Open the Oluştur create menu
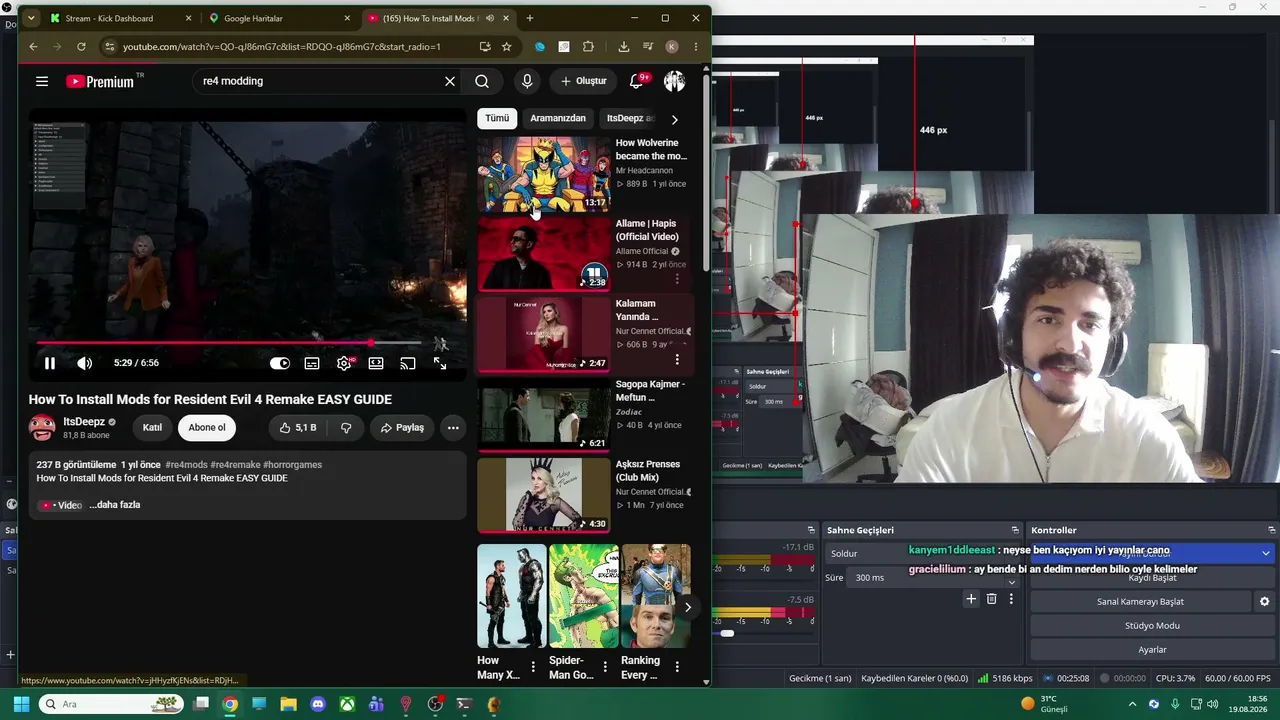Viewport: 1280px width, 720px height. pyautogui.click(x=584, y=81)
